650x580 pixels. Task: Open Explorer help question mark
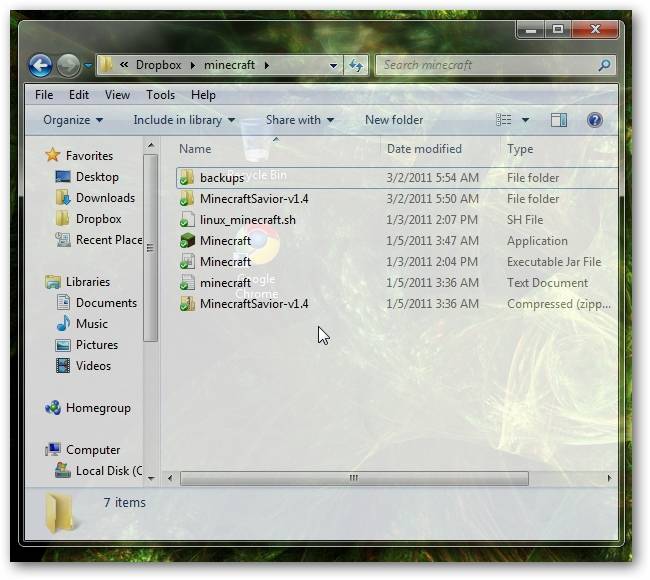594,120
